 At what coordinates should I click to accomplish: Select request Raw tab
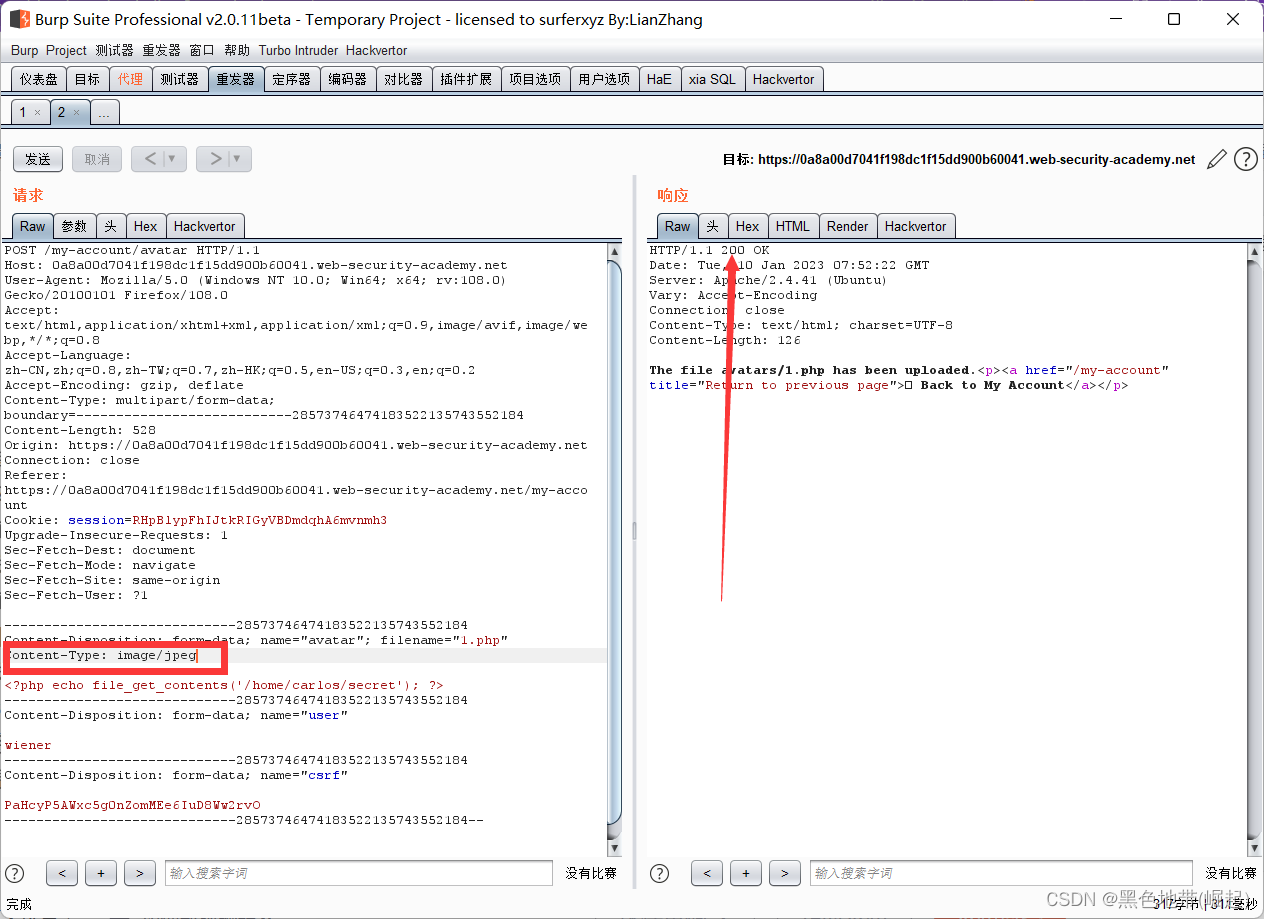point(33,226)
